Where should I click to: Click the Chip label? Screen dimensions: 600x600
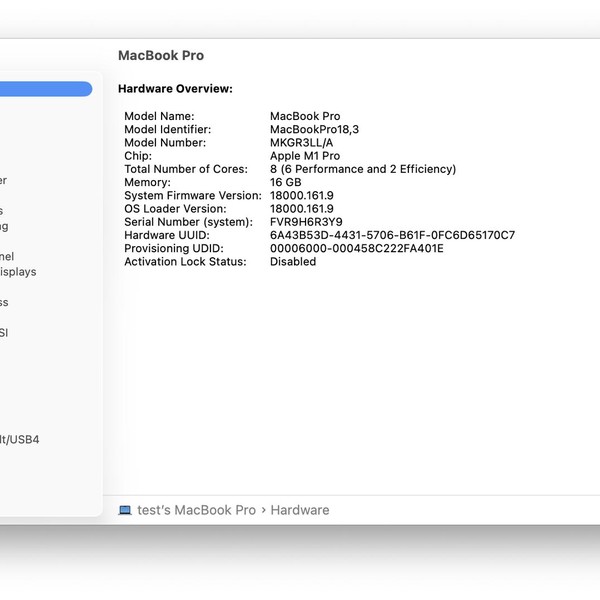tap(138, 156)
